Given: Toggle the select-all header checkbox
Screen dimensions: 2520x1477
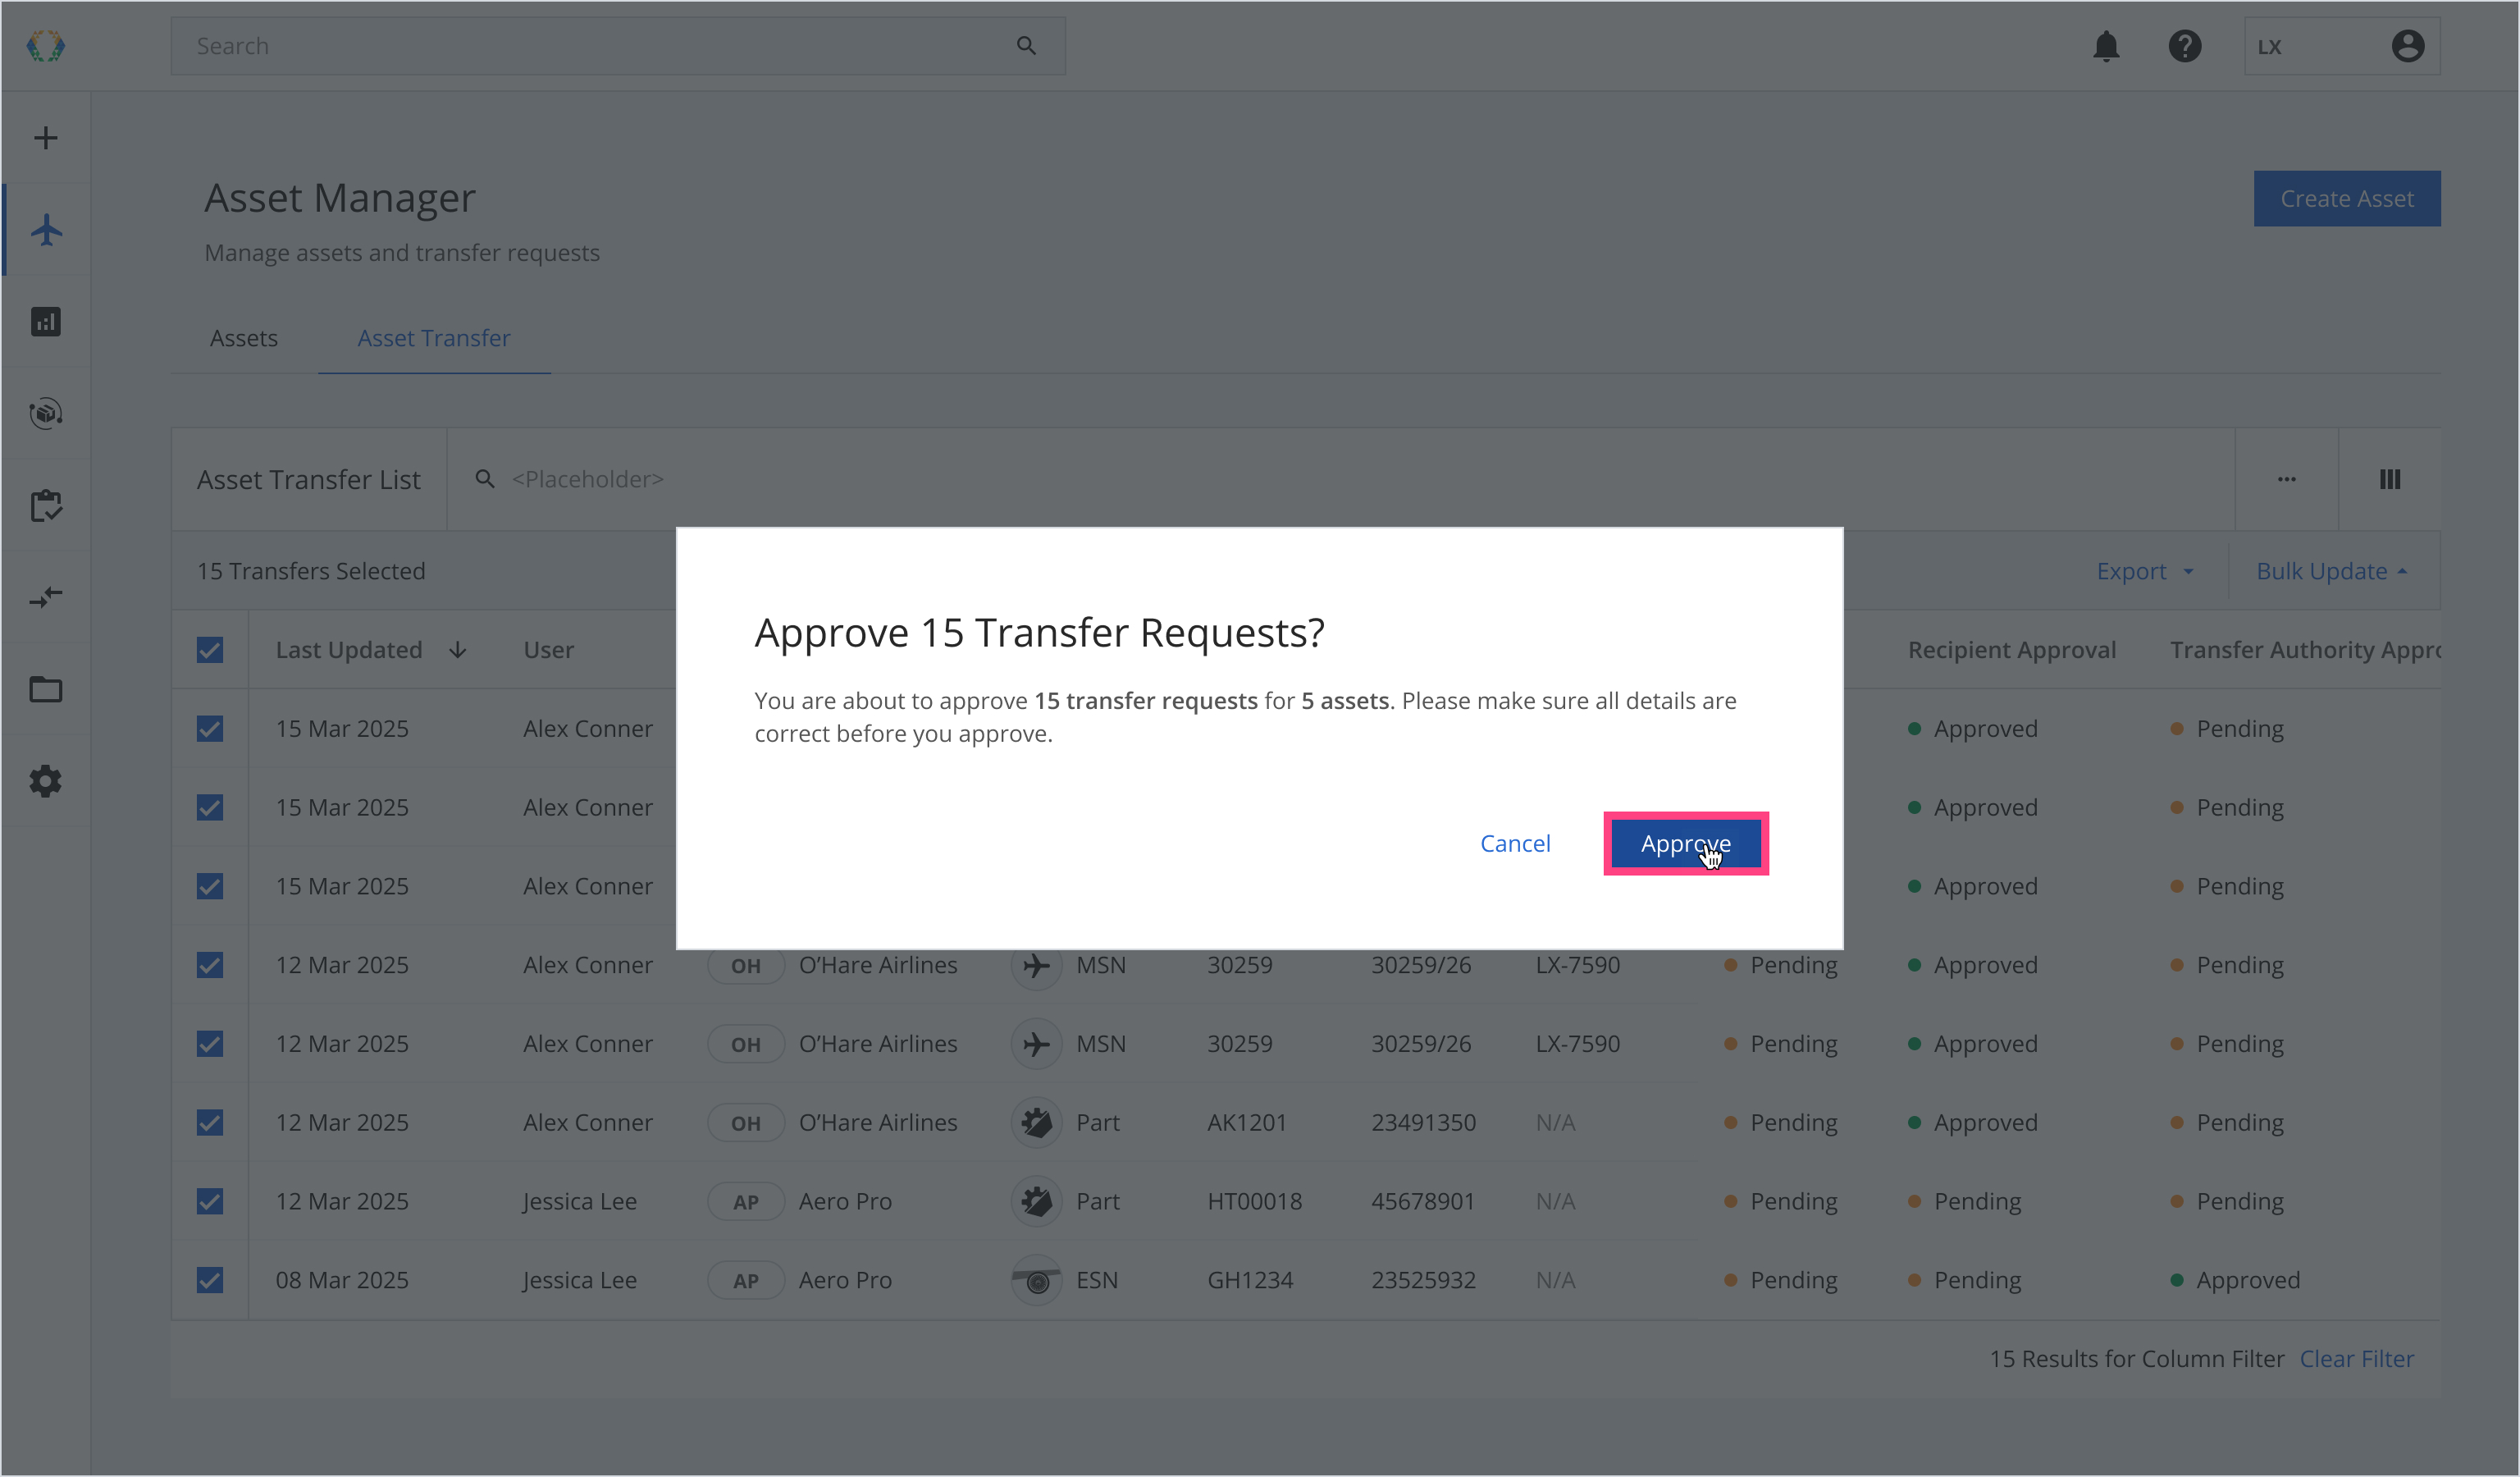Looking at the screenshot, I should click(x=210, y=650).
